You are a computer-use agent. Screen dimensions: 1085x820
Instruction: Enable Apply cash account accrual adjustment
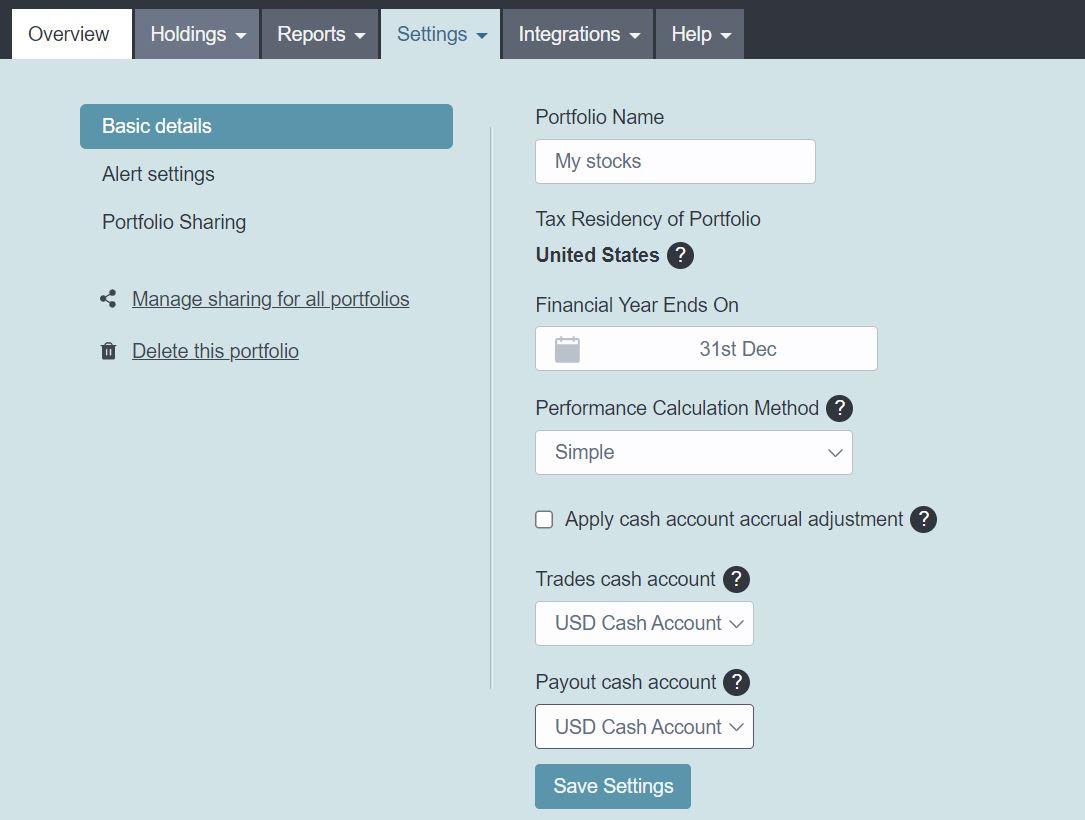(544, 519)
